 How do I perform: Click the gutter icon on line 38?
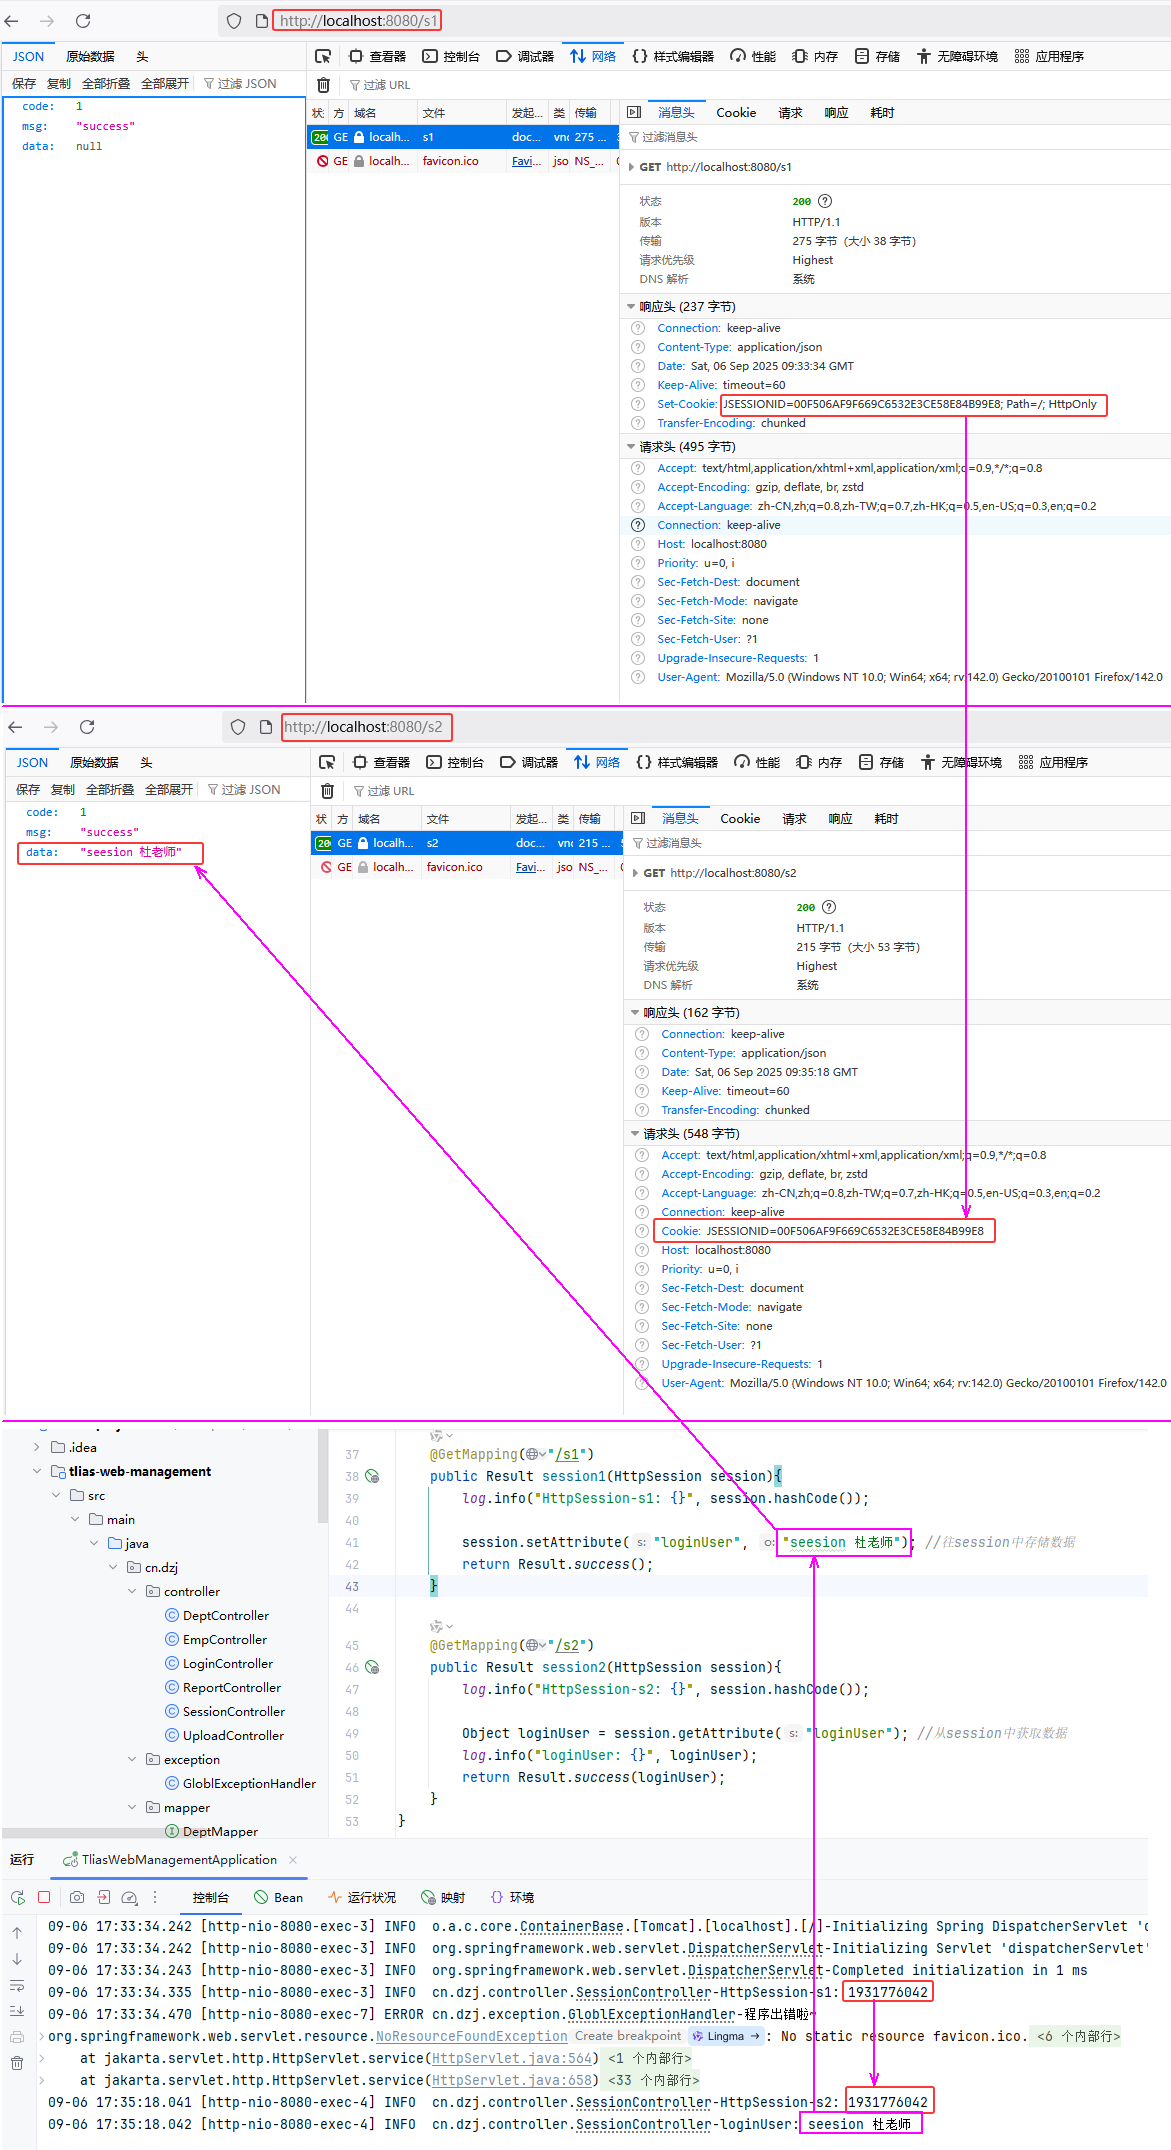373,1476
